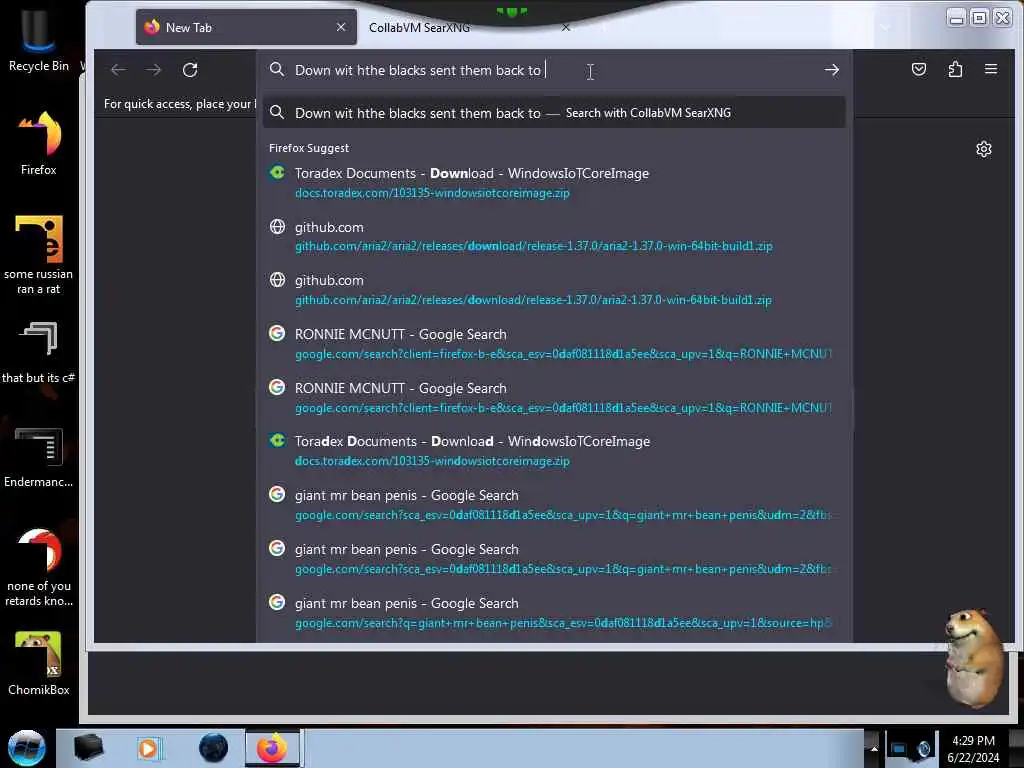Click the volume speaker tray icon
This screenshot has width=1024, height=768.
[923, 749]
